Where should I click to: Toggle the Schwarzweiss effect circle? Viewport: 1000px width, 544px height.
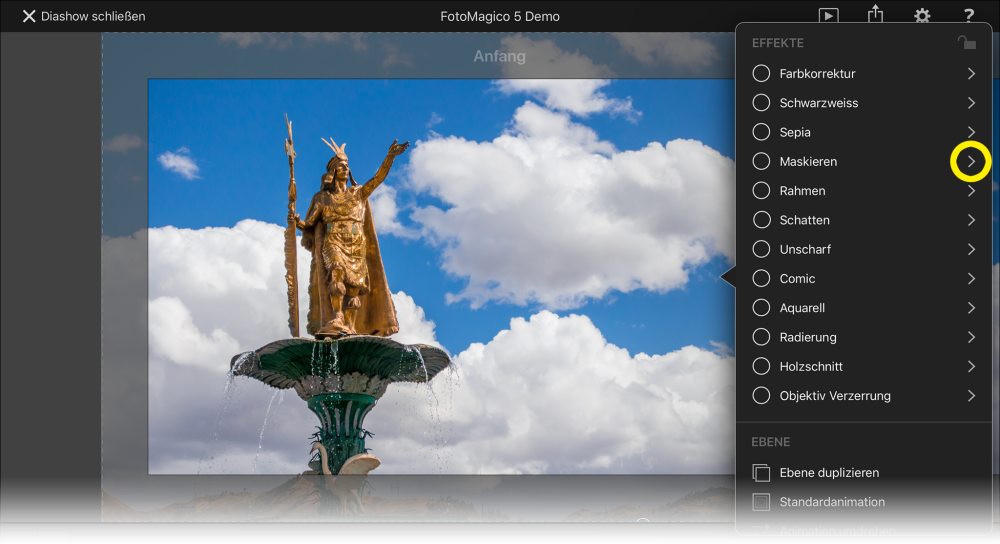pyautogui.click(x=761, y=103)
